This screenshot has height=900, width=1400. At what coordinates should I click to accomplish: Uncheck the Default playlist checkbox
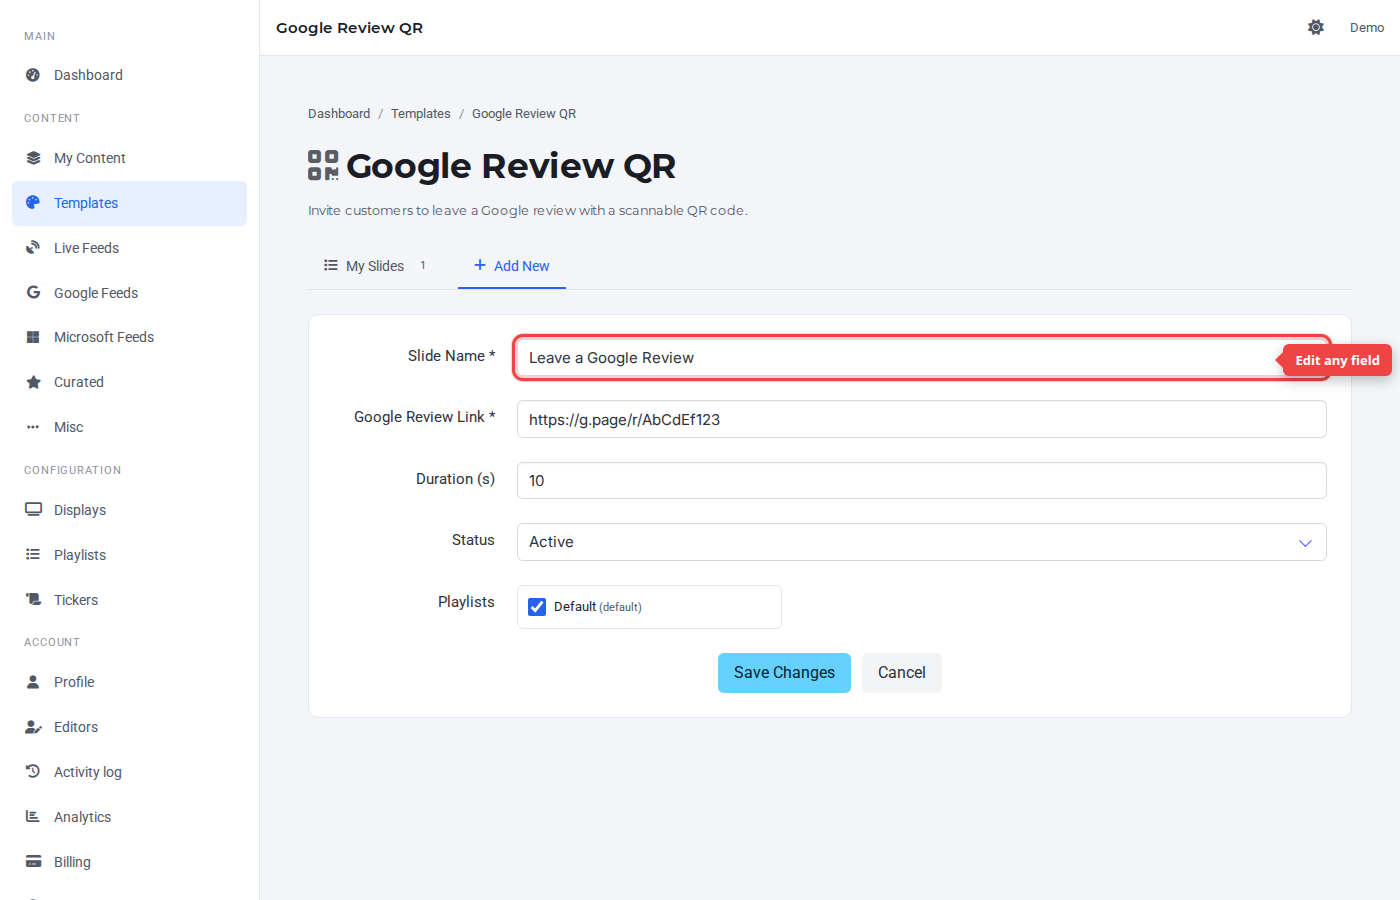[537, 607]
